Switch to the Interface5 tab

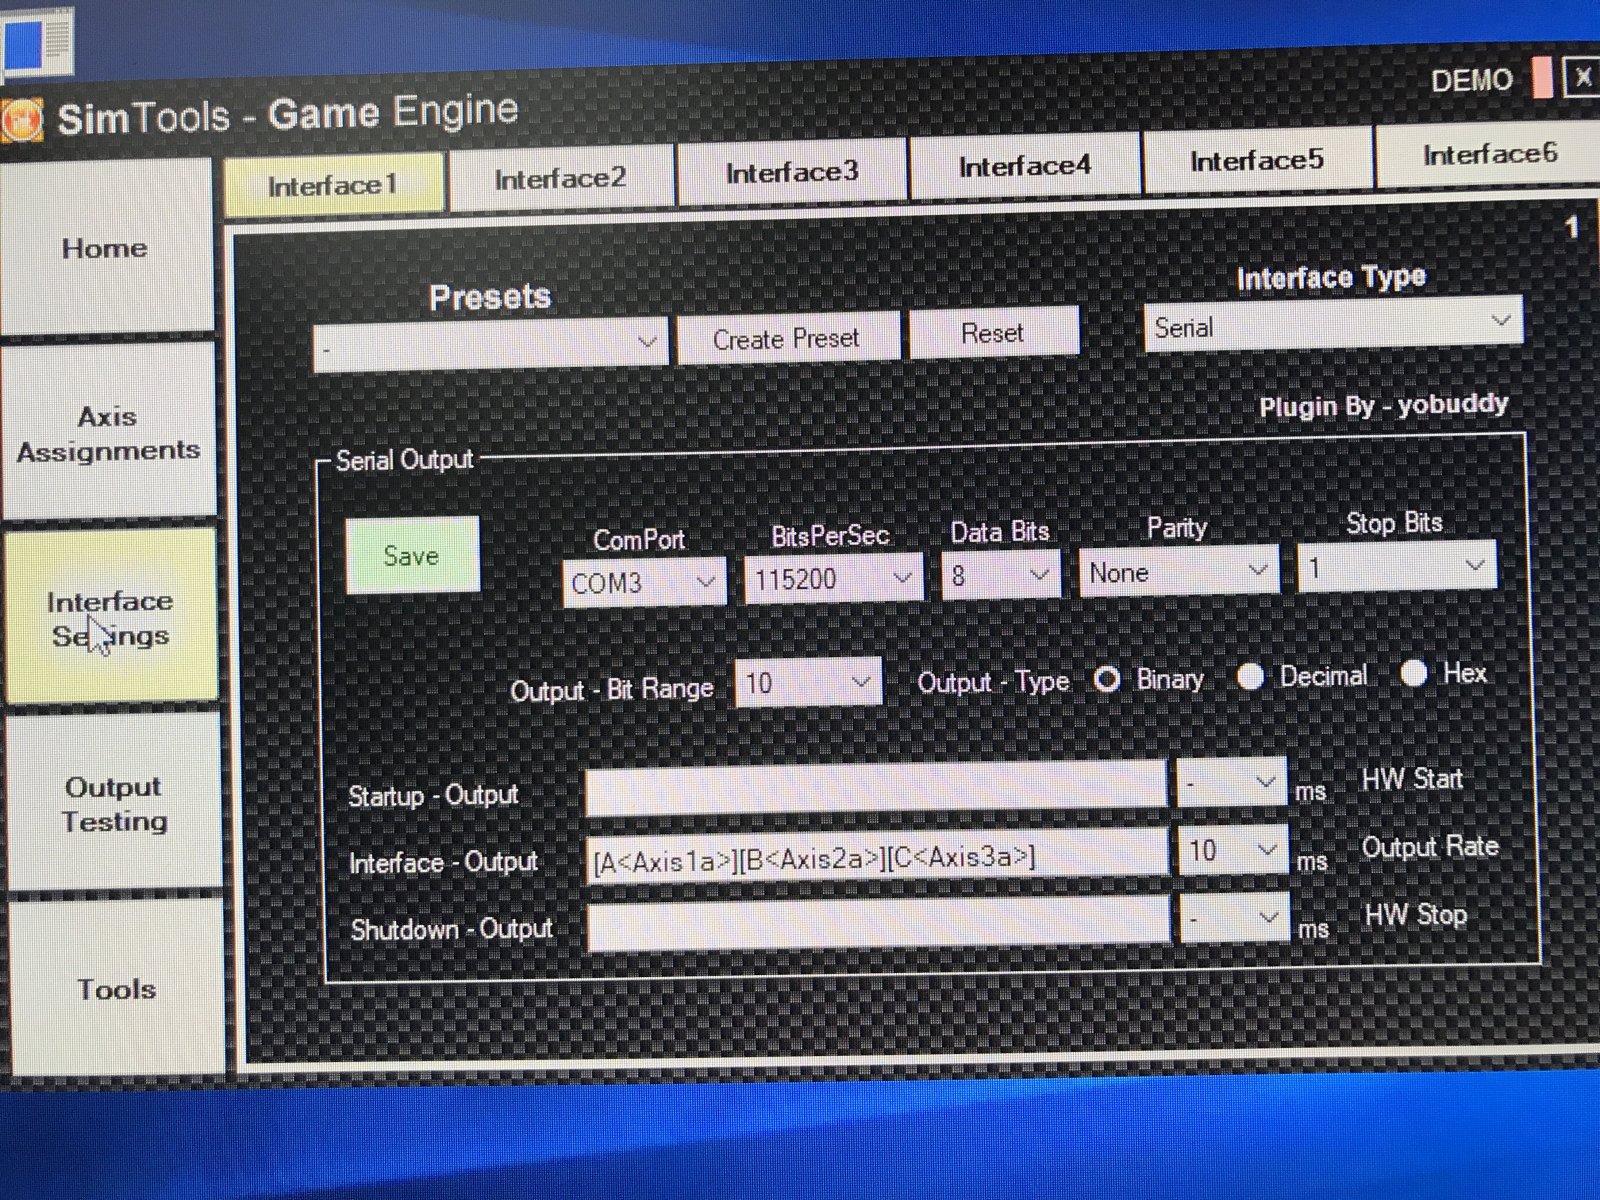[1257, 160]
